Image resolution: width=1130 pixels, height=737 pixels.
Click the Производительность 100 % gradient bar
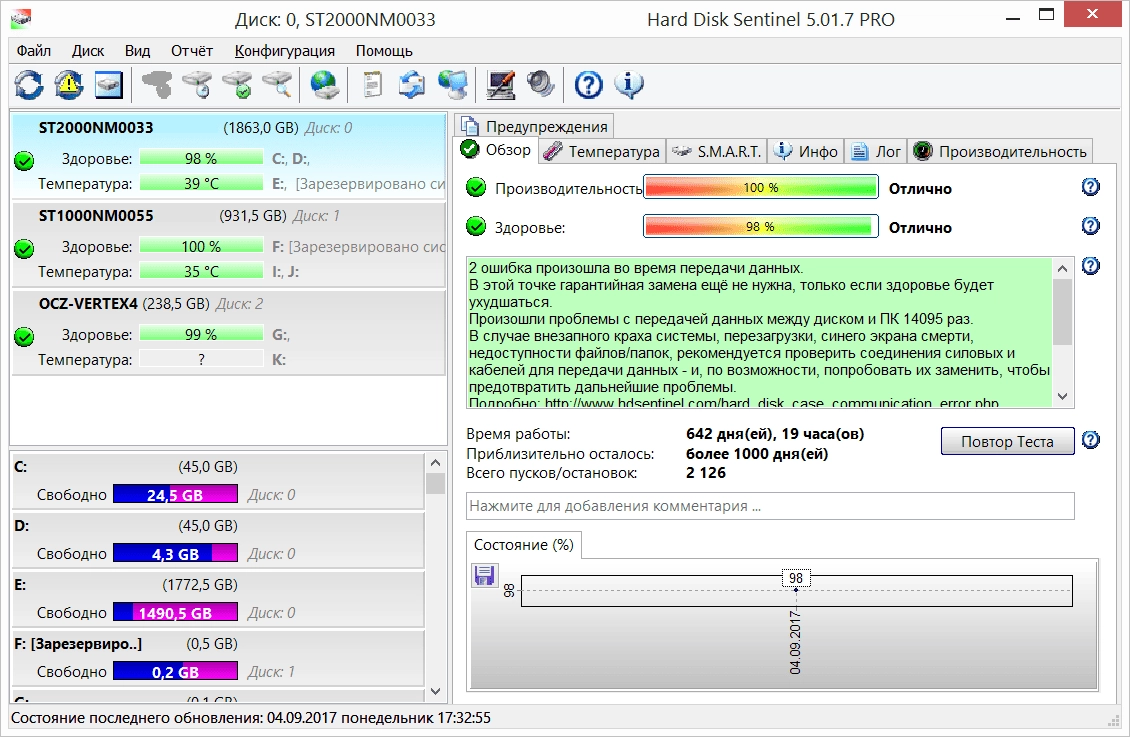point(760,187)
